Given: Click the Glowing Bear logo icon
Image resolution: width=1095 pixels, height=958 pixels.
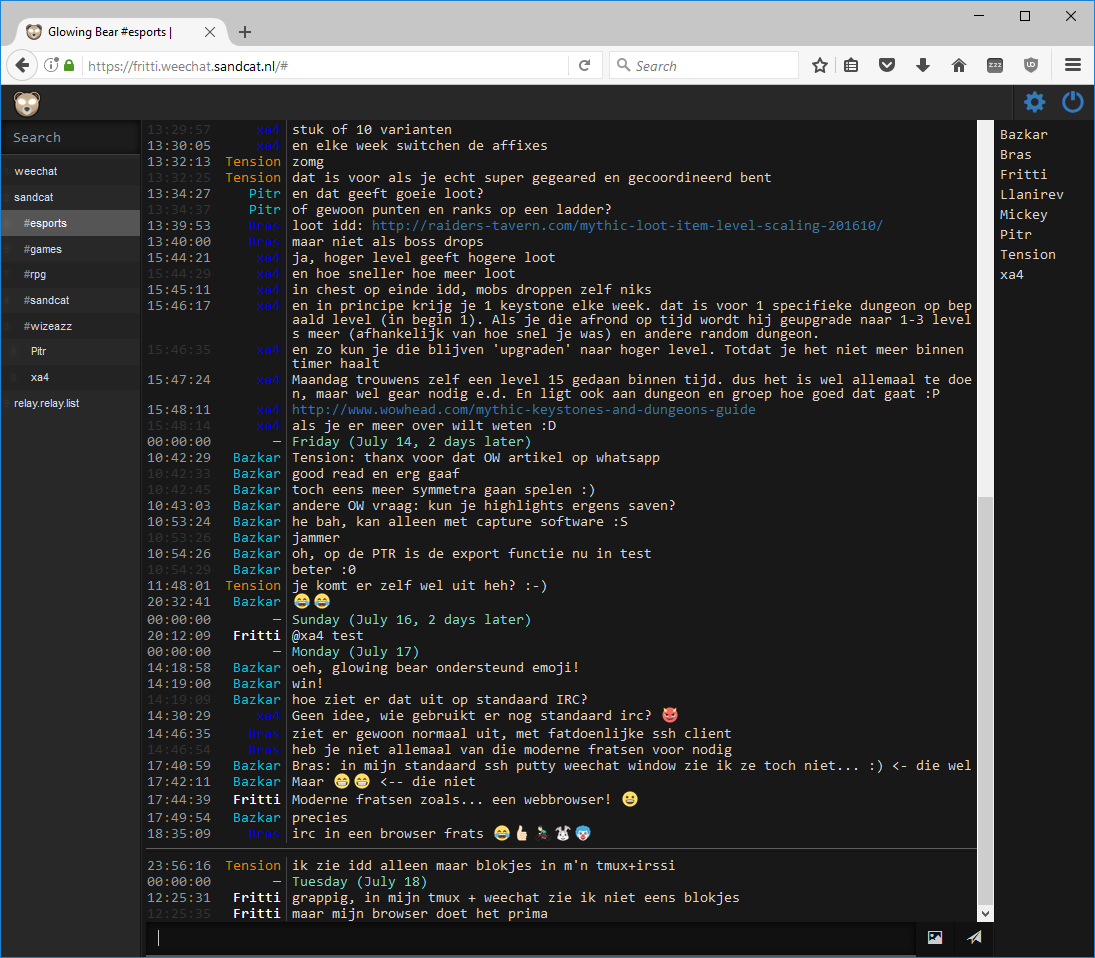Looking at the screenshot, I should 27,103.
